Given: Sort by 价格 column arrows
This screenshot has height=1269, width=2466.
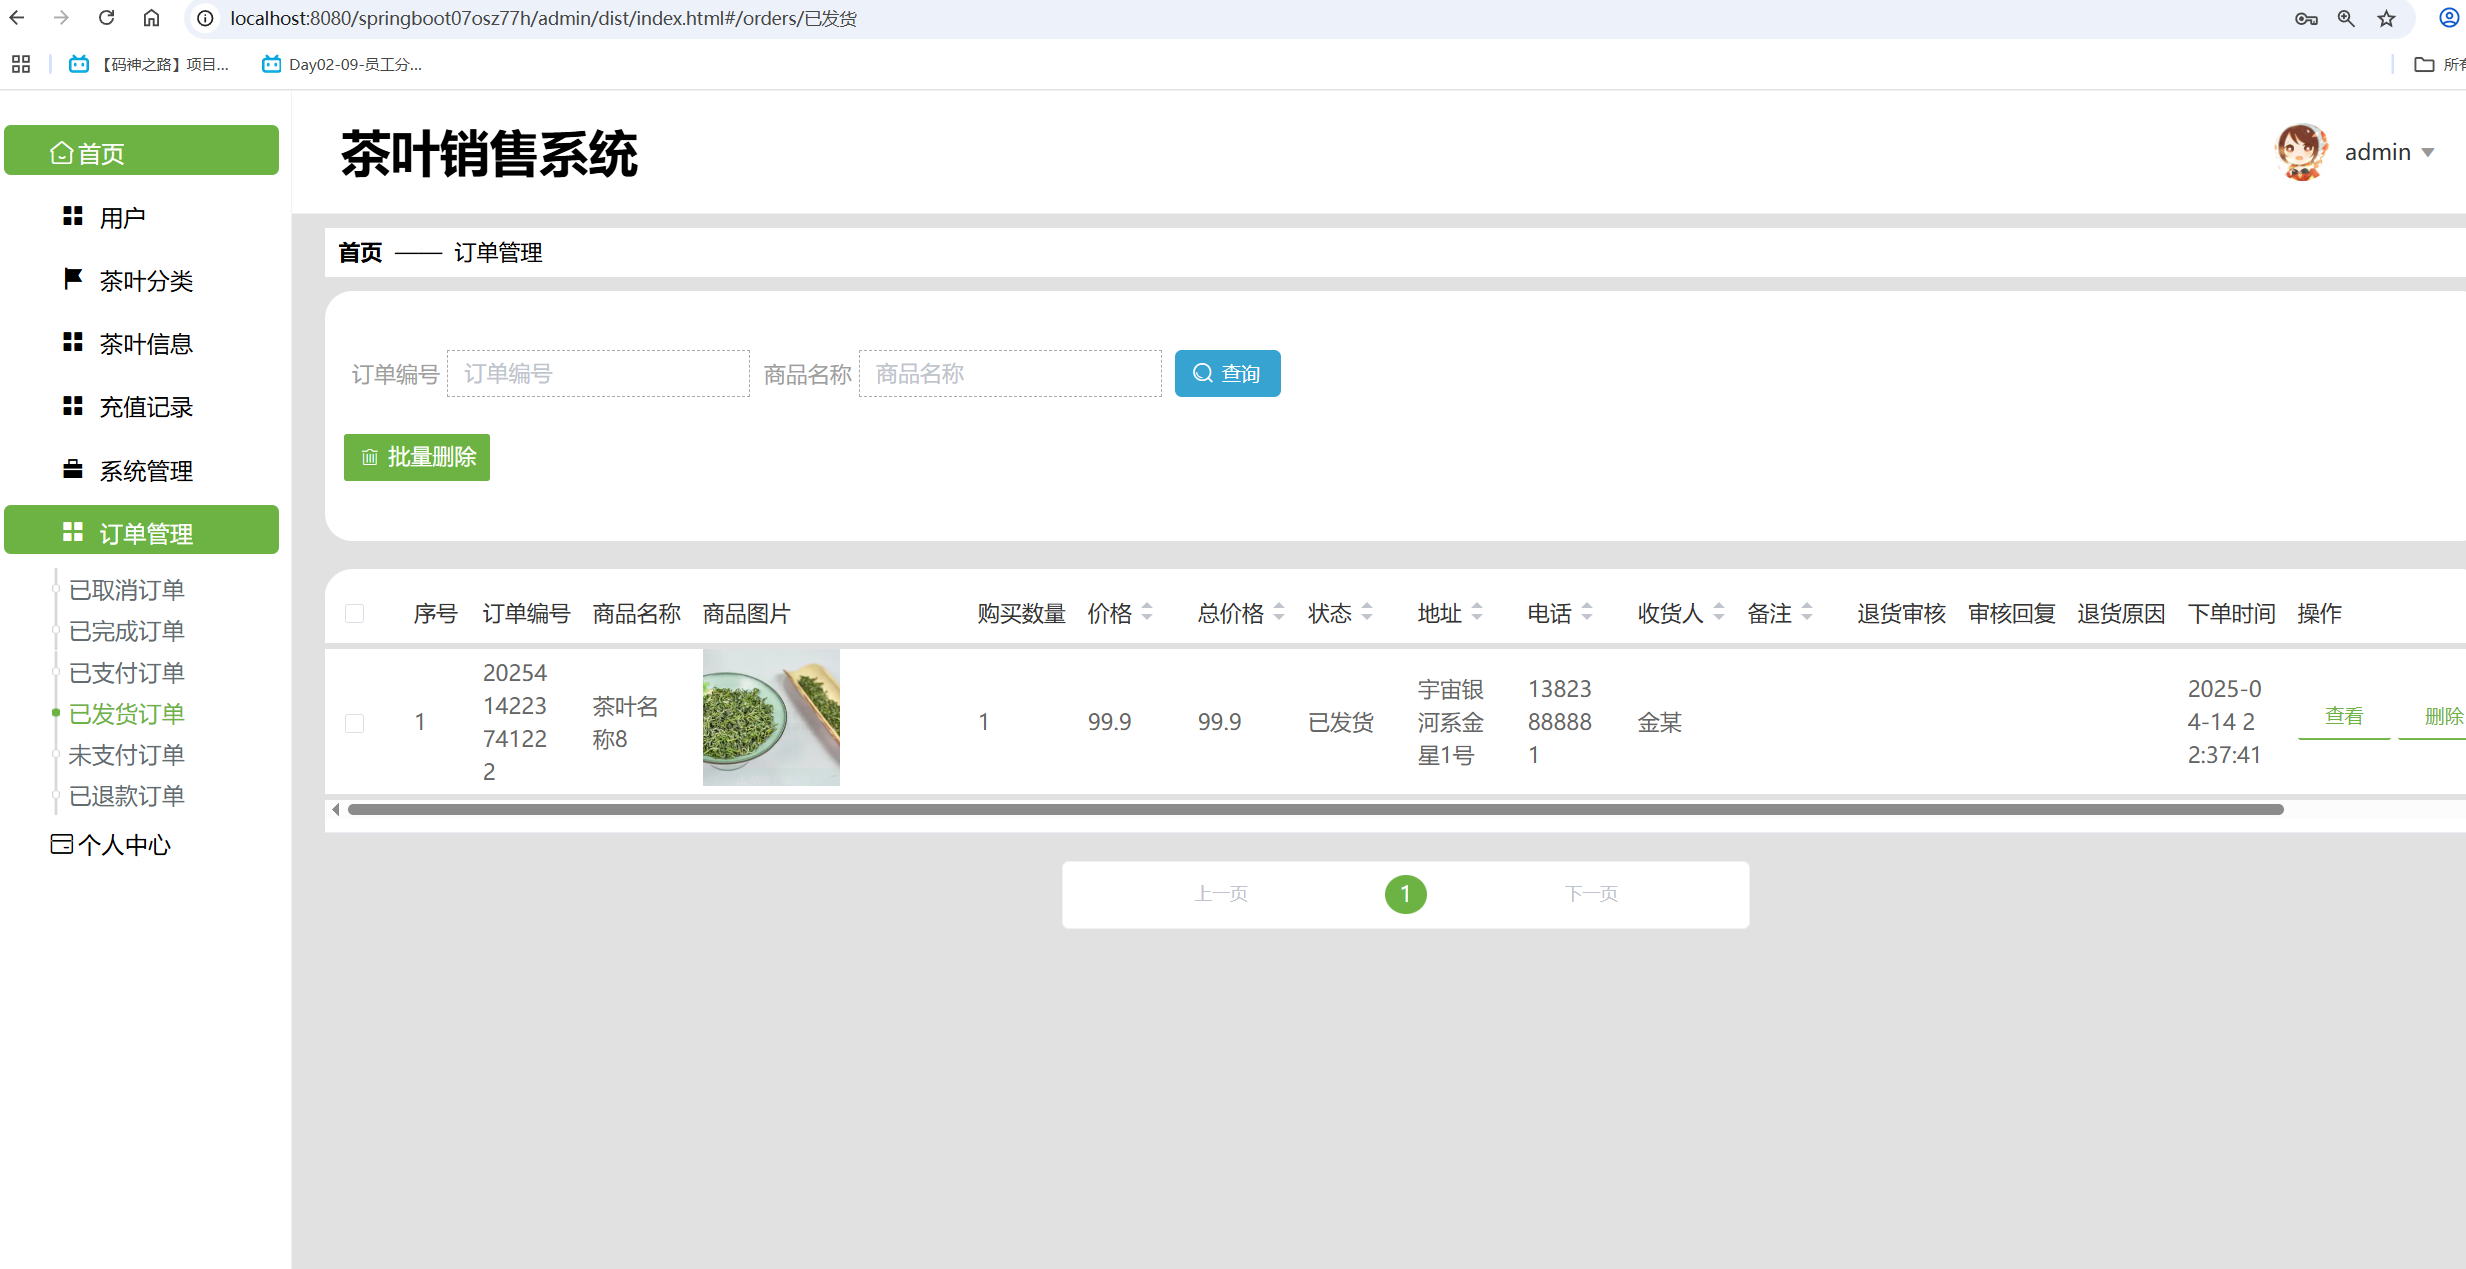Looking at the screenshot, I should point(1147,612).
